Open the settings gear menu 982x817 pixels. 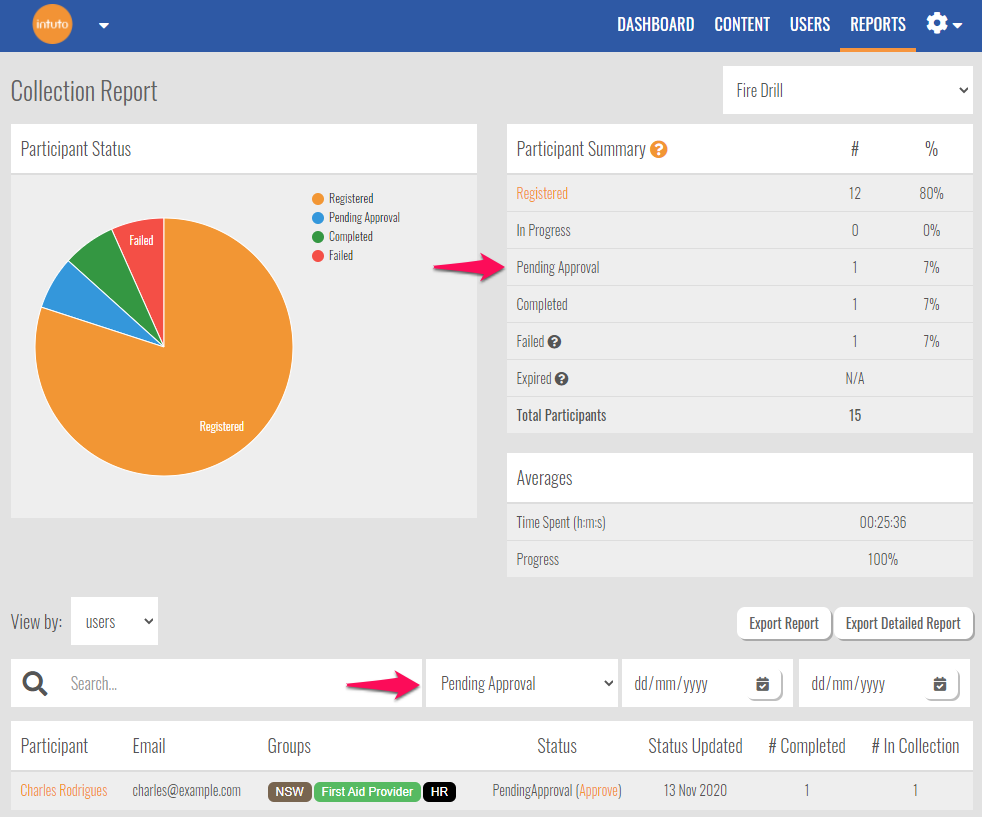click(x=943, y=24)
